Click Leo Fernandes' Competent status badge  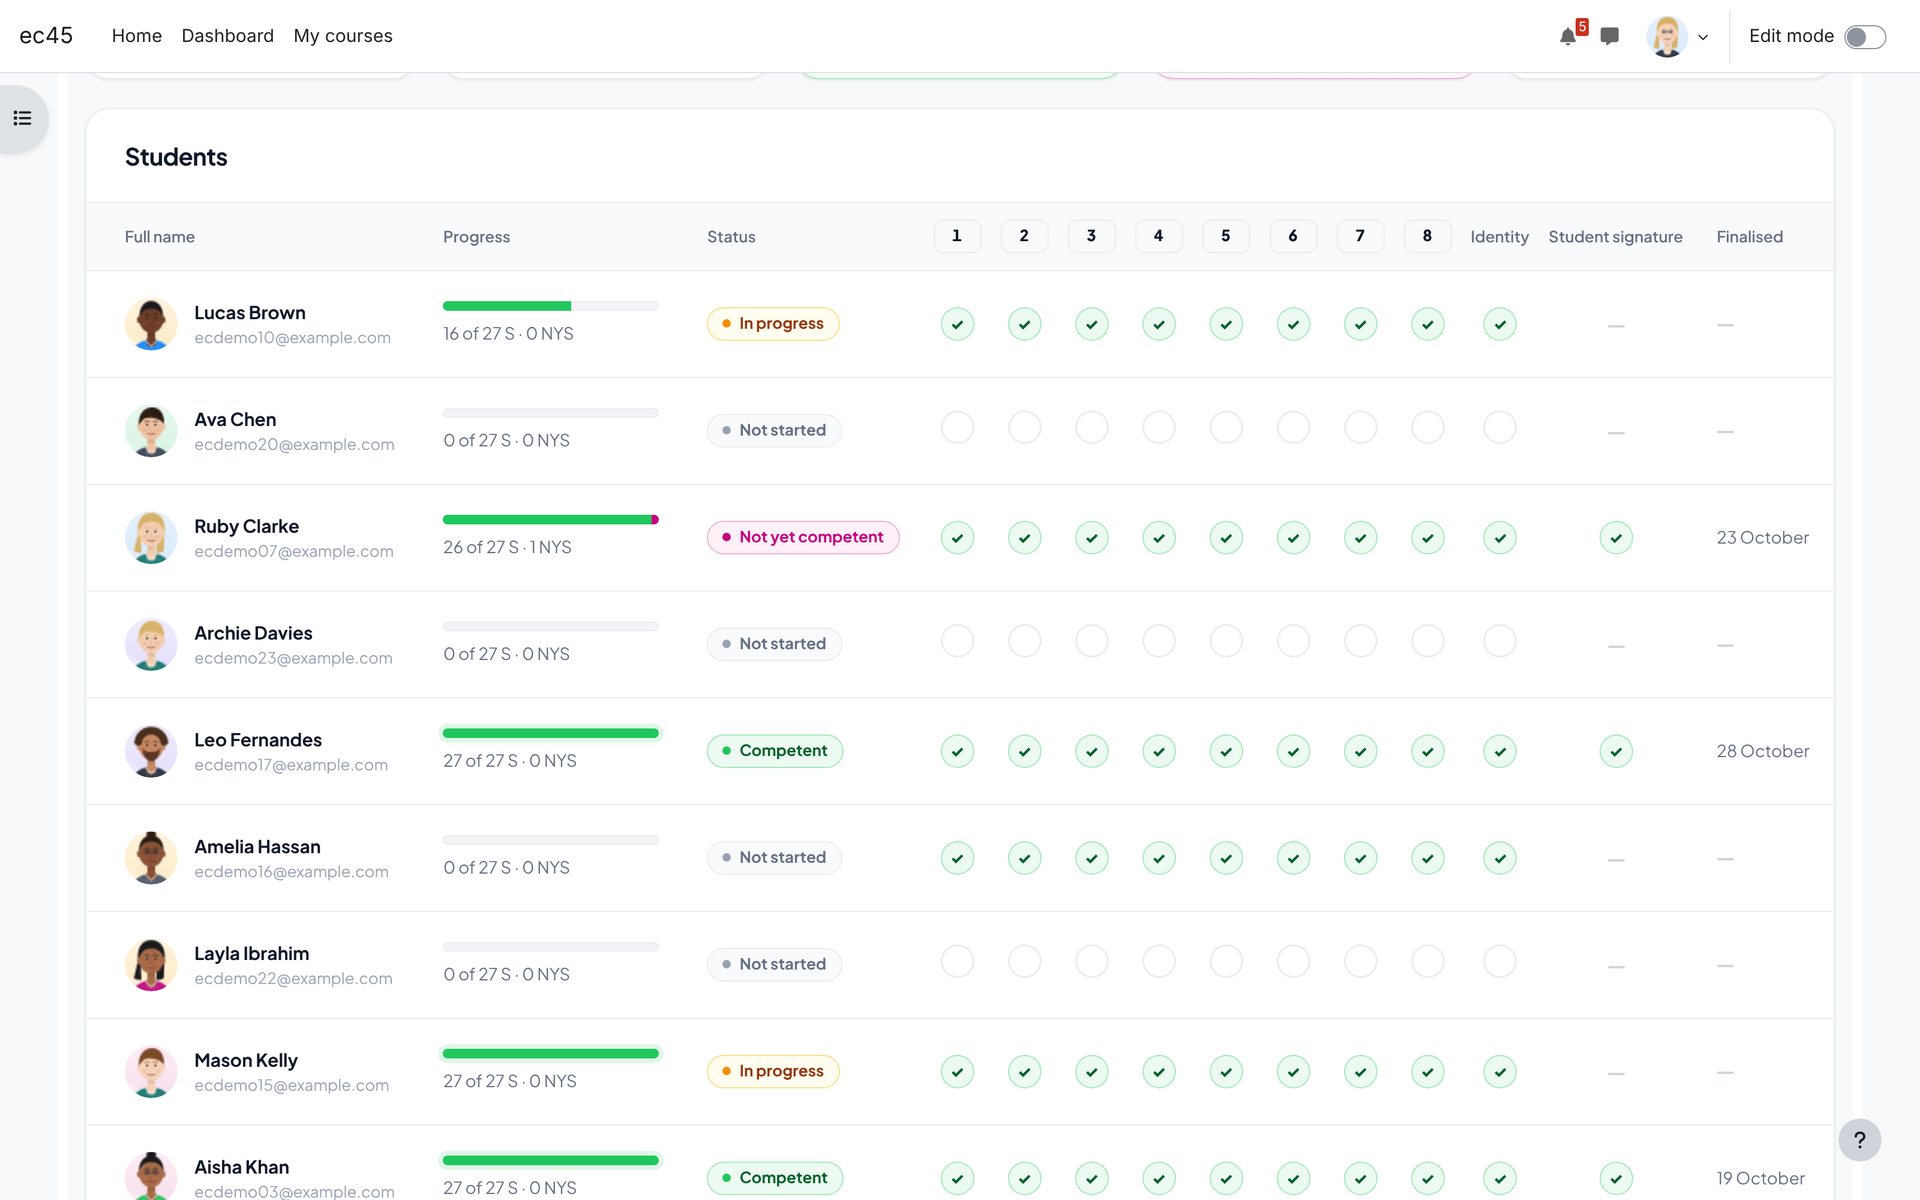pyautogui.click(x=775, y=751)
